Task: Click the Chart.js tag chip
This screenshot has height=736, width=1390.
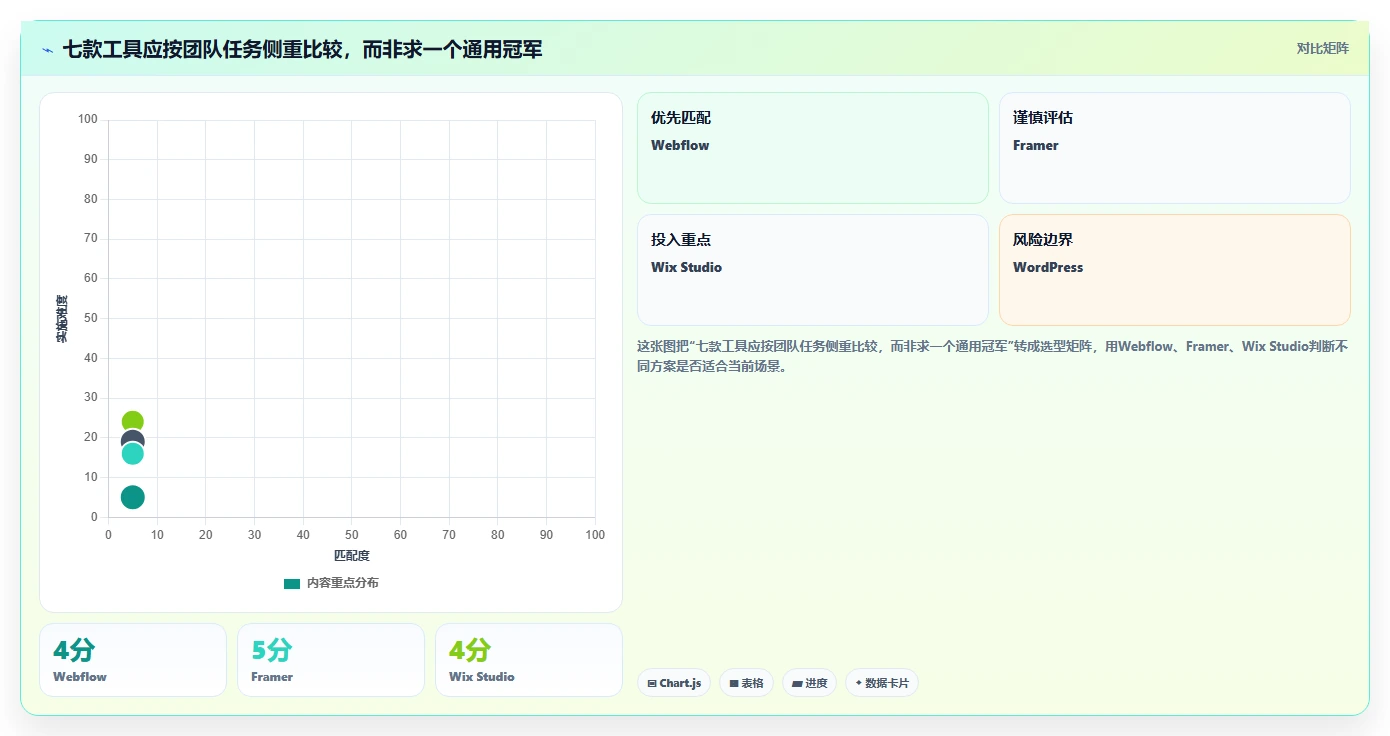Action: pyautogui.click(x=674, y=683)
